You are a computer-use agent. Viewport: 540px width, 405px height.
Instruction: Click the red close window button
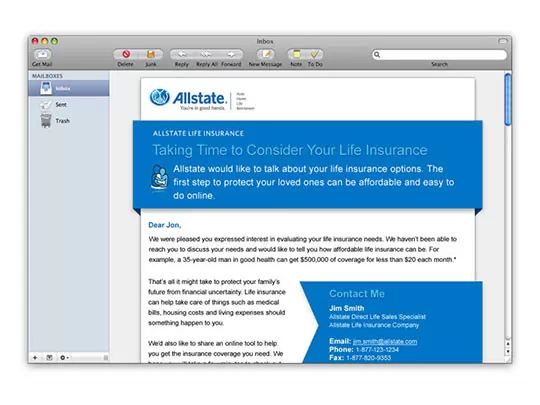[x=35, y=41]
